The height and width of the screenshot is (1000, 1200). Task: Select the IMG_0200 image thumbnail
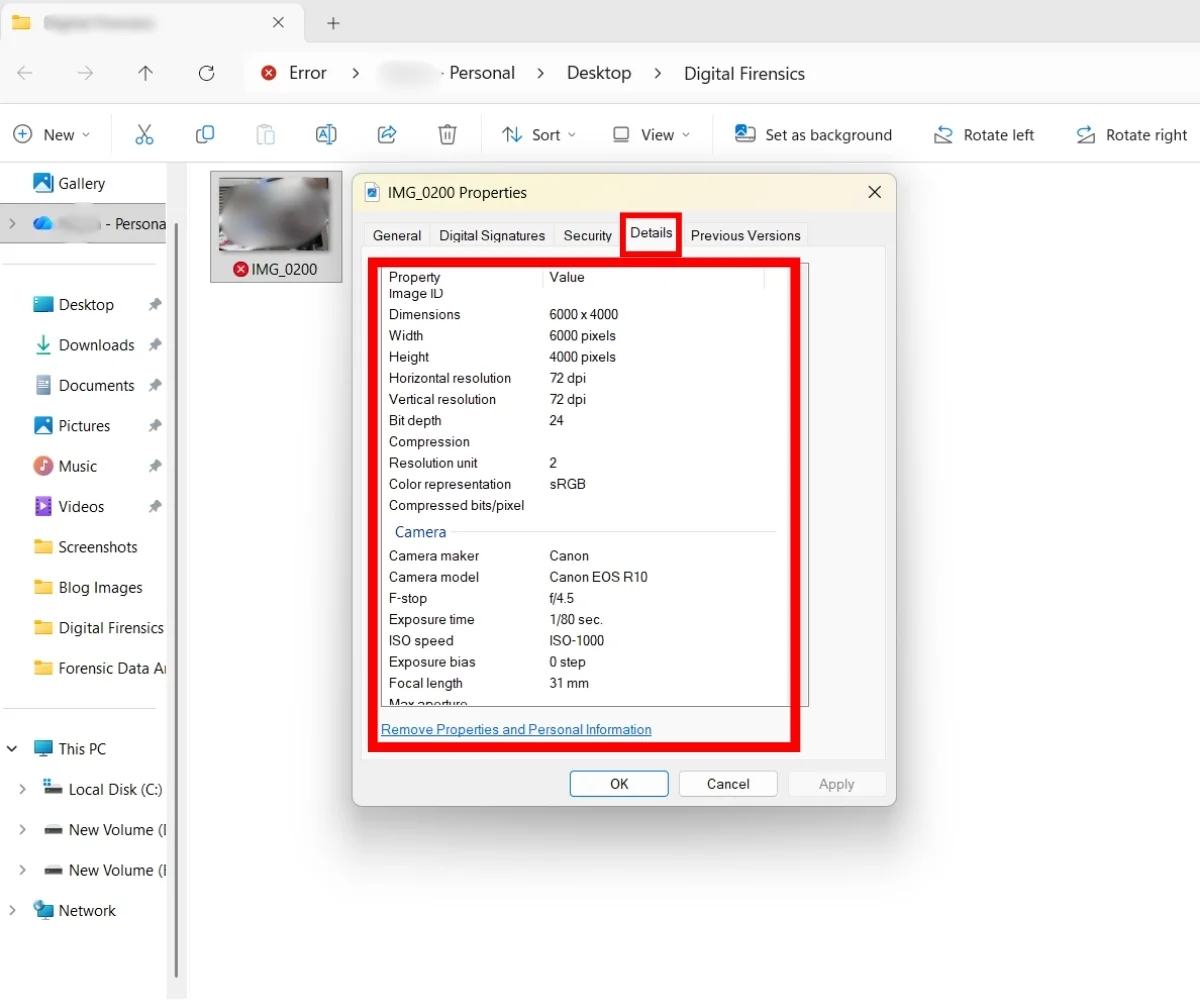click(x=275, y=226)
